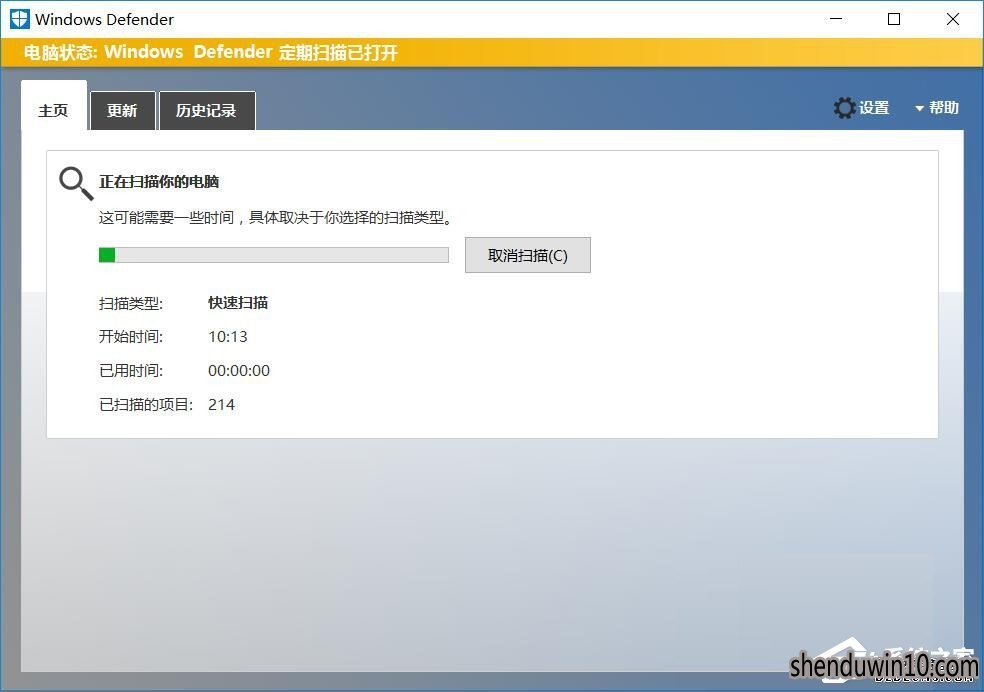Minimize the Windows Defender window
Screen dimensions: 984x692
pyautogui.click(x=836, y=19)
